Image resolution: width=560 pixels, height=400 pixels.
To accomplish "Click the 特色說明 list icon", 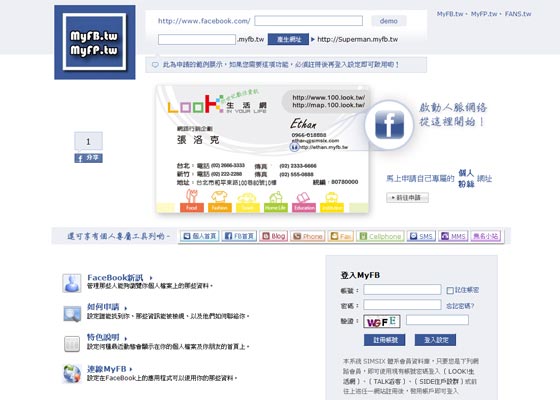I will pos(72,344).
